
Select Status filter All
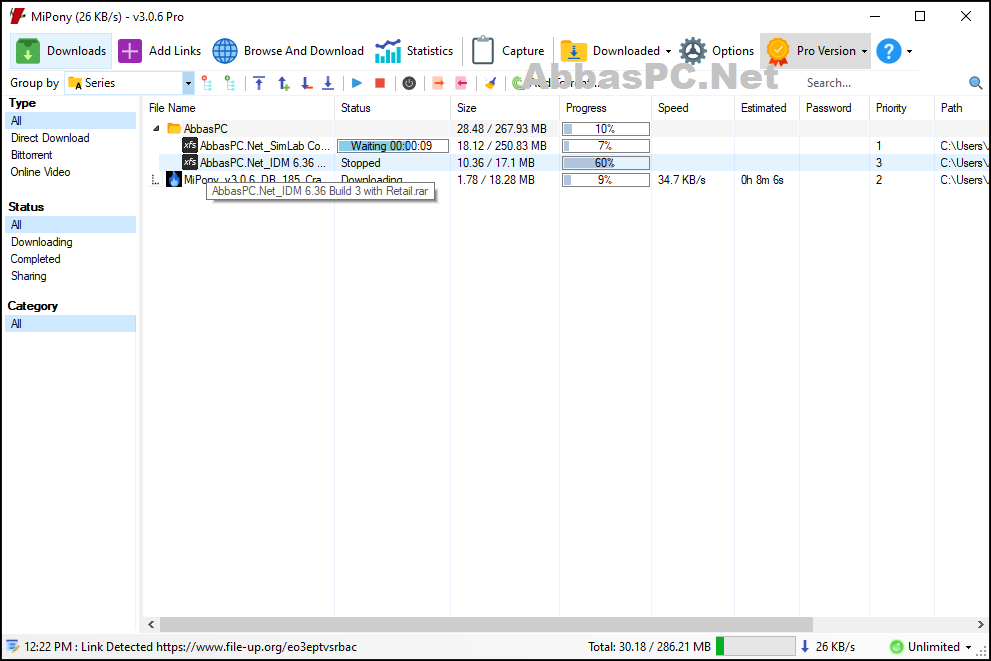[x=70, y=225]
